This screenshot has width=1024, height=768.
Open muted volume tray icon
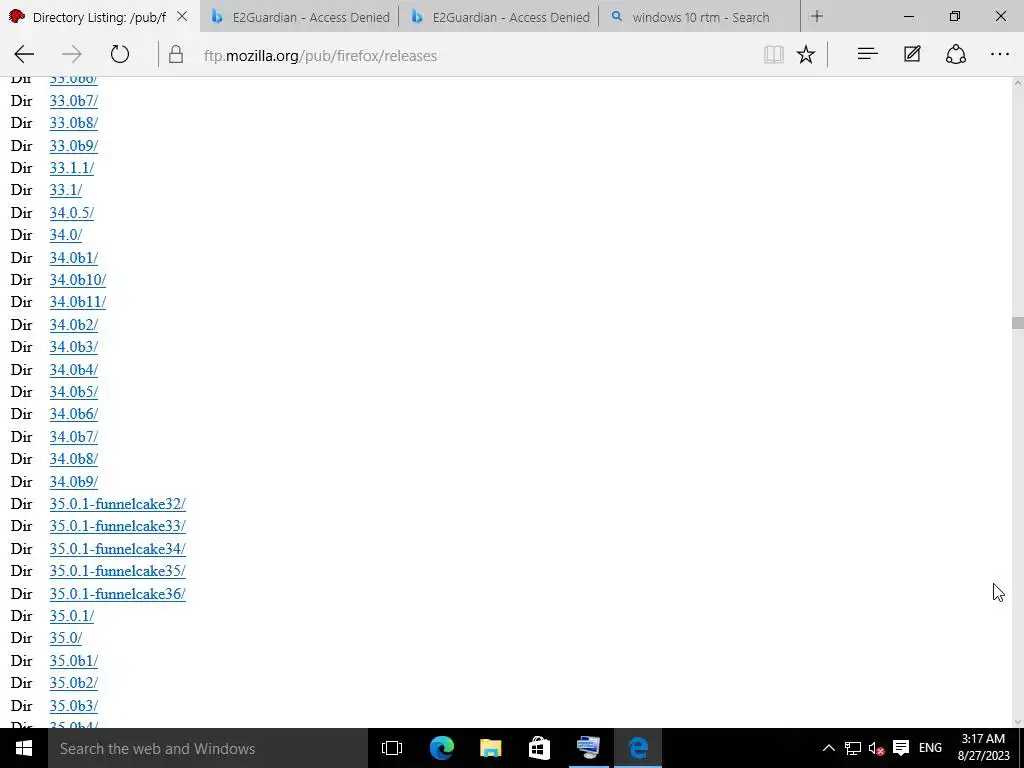876,748
